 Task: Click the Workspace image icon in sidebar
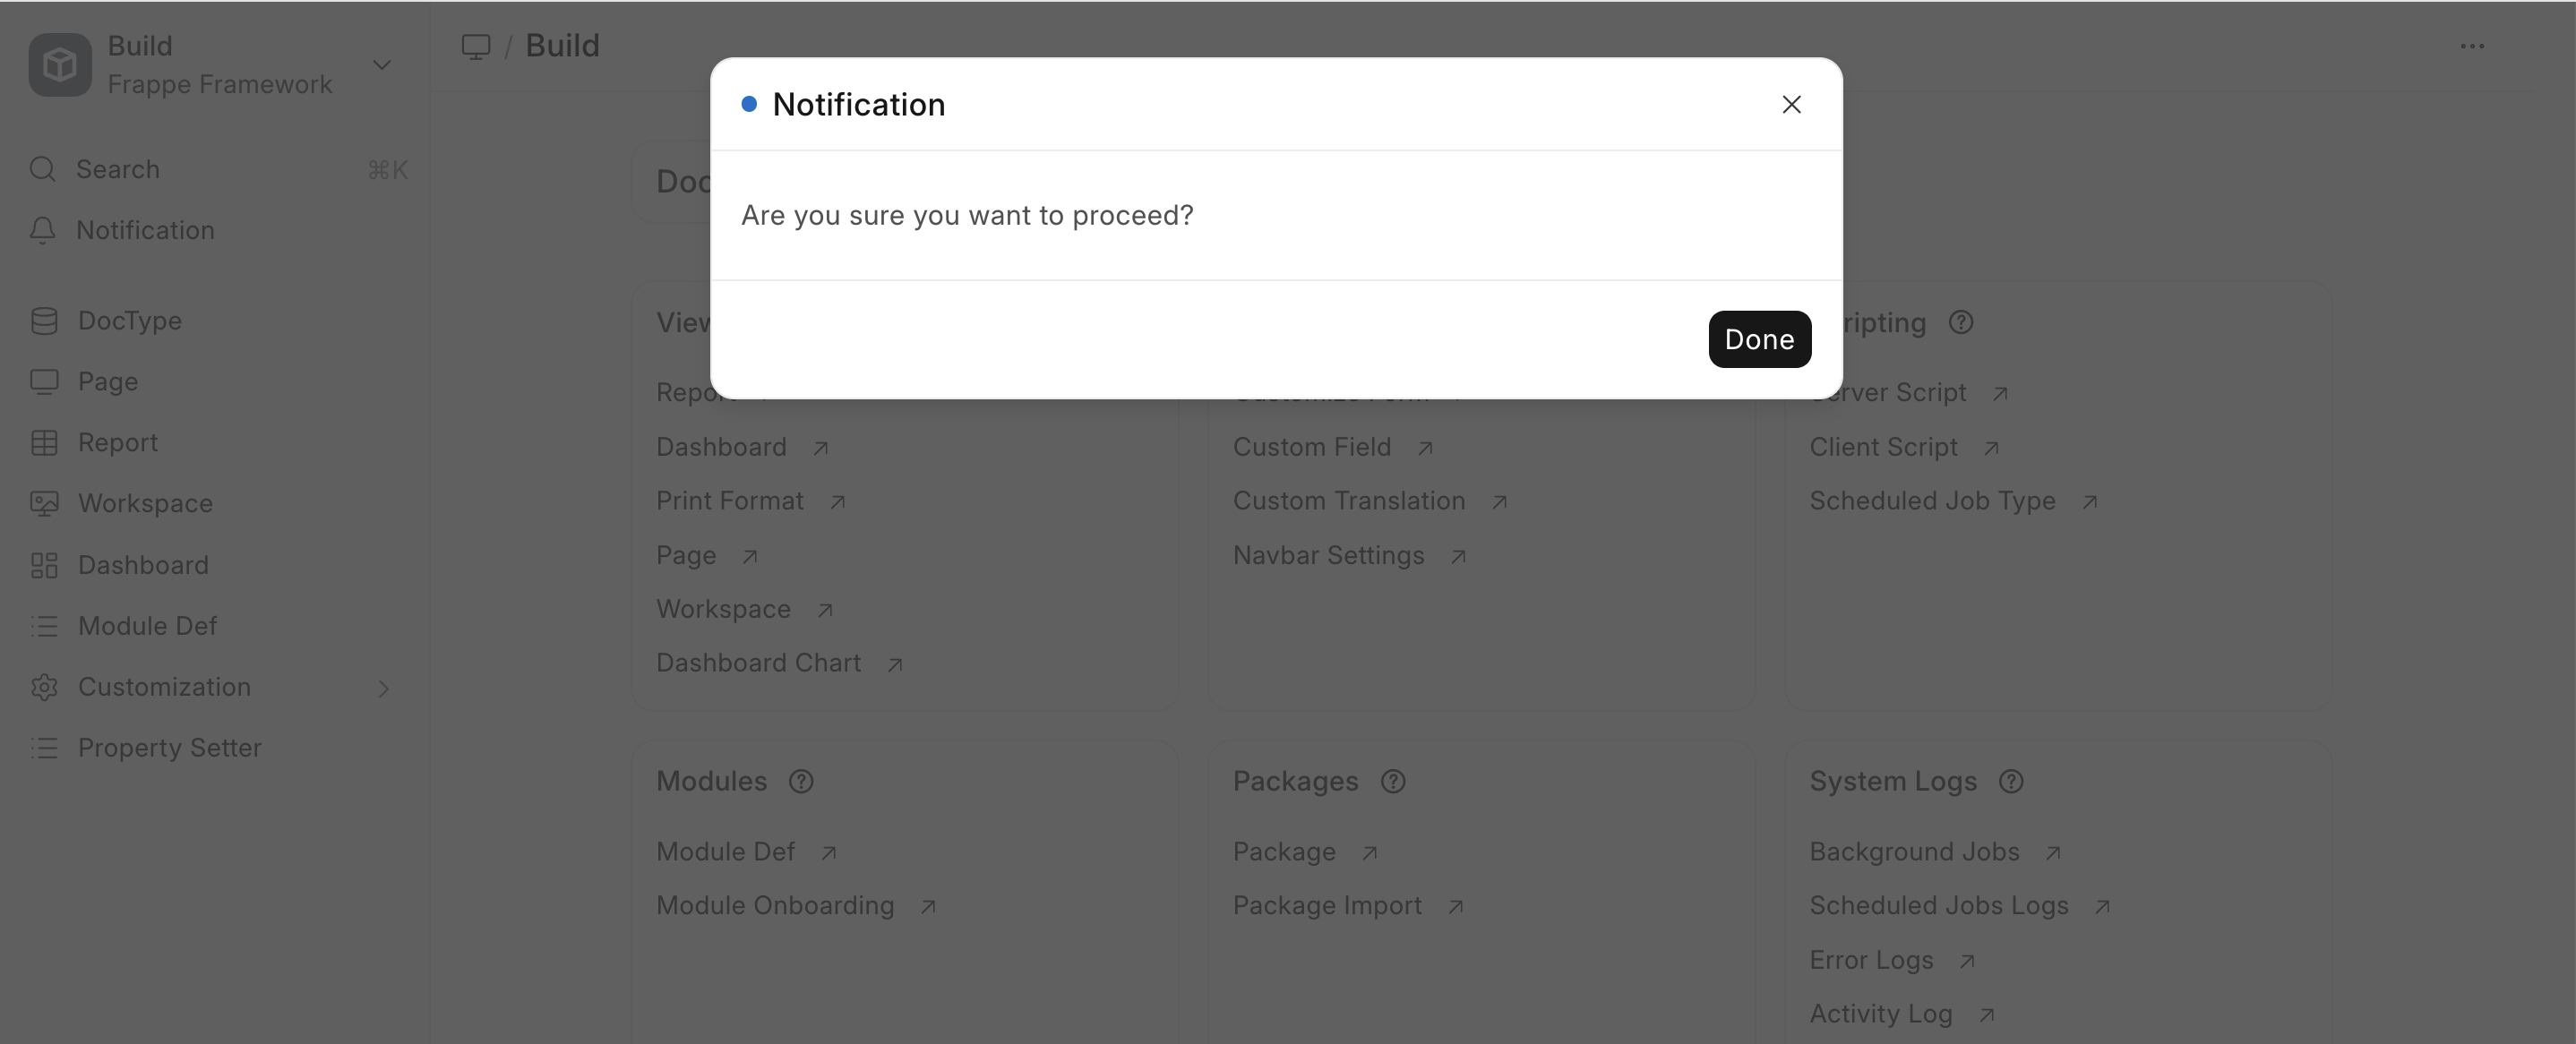point(44,503)
